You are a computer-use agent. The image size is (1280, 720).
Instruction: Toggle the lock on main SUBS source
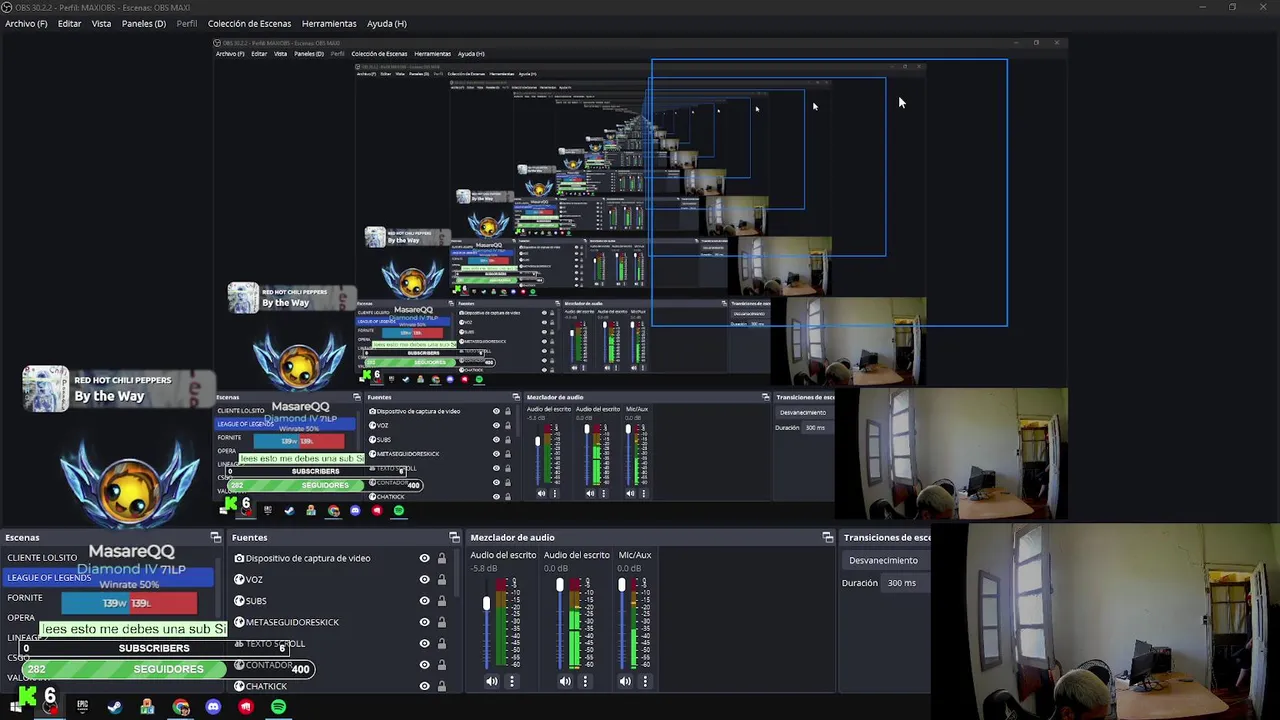coord(441,601)
